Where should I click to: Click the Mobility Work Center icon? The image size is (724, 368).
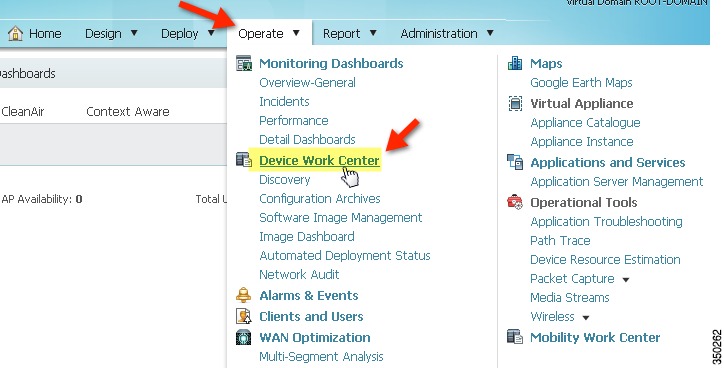515,337
